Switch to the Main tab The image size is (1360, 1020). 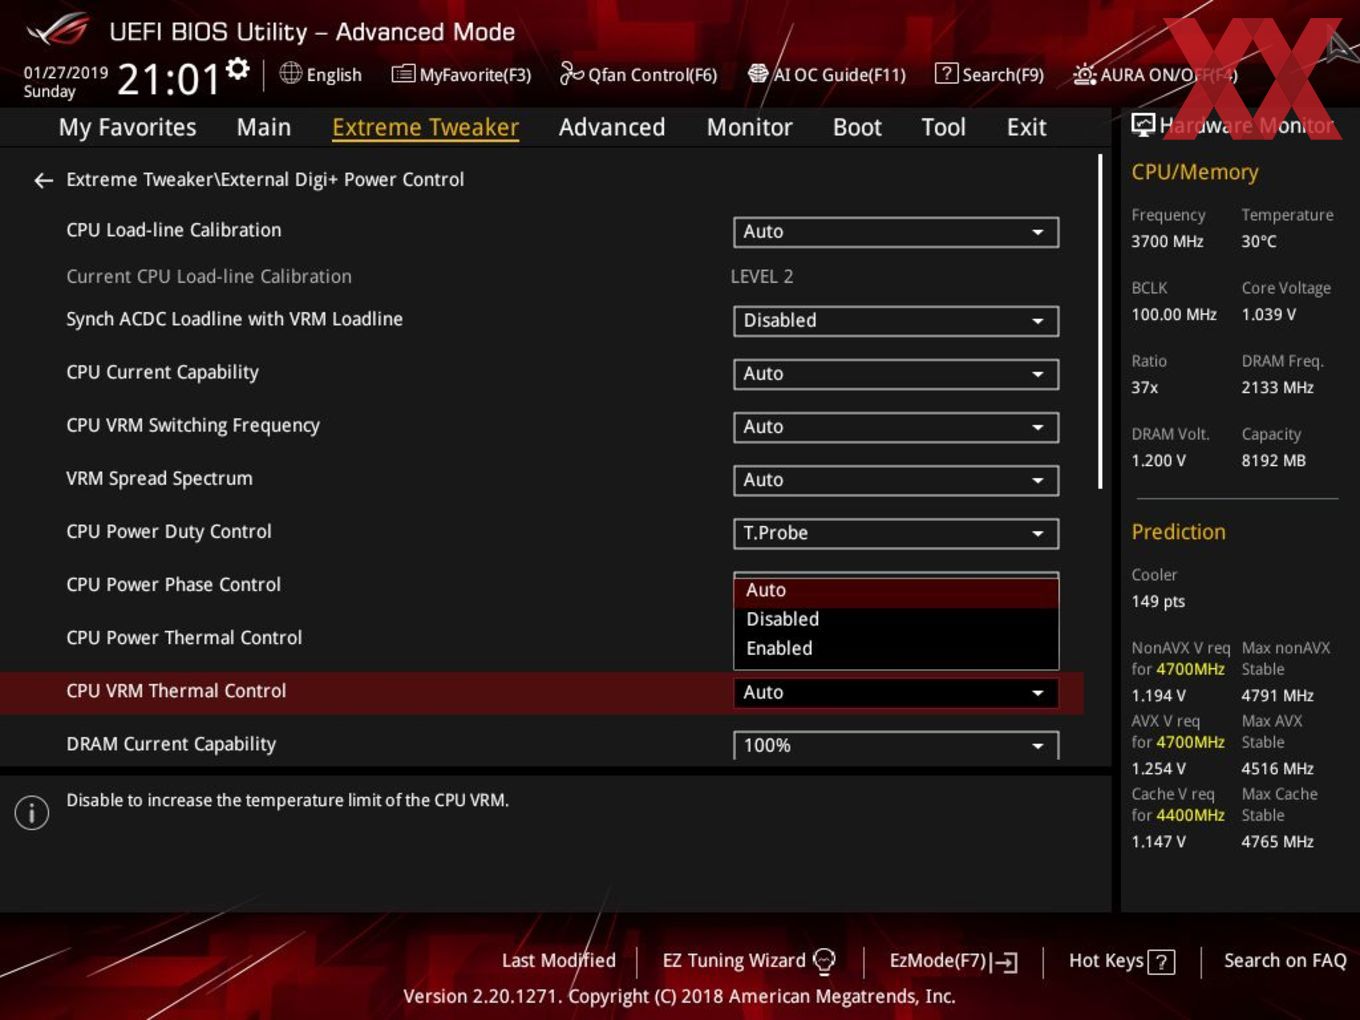point(264,127)
